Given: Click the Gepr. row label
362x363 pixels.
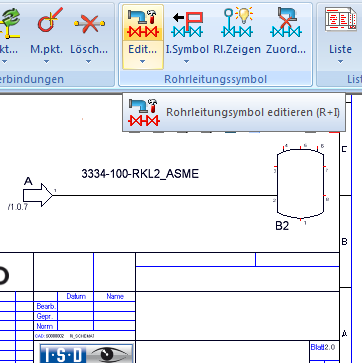Looking at the screenshot, I should click(x=44, y=316).
